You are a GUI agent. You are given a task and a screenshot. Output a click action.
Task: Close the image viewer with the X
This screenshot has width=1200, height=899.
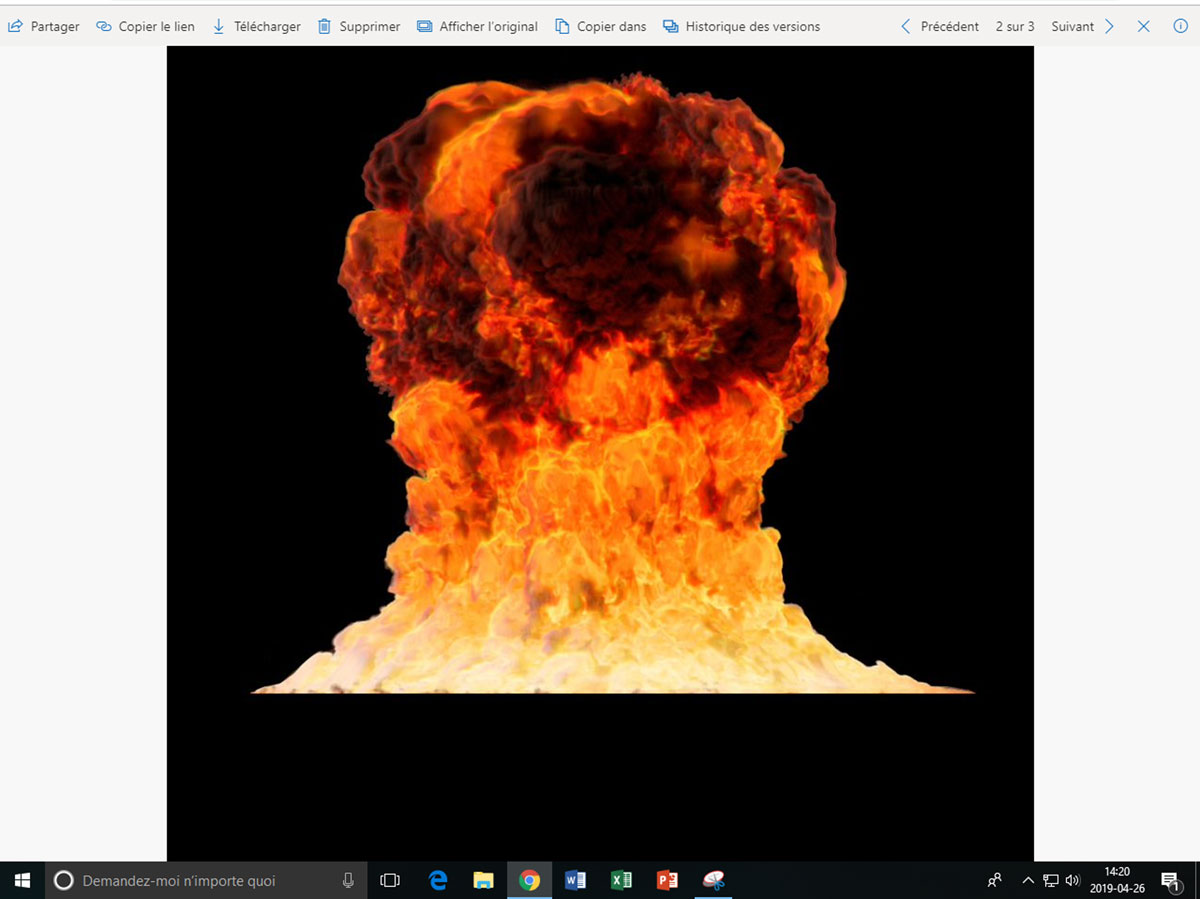(x=1144, y=27)
